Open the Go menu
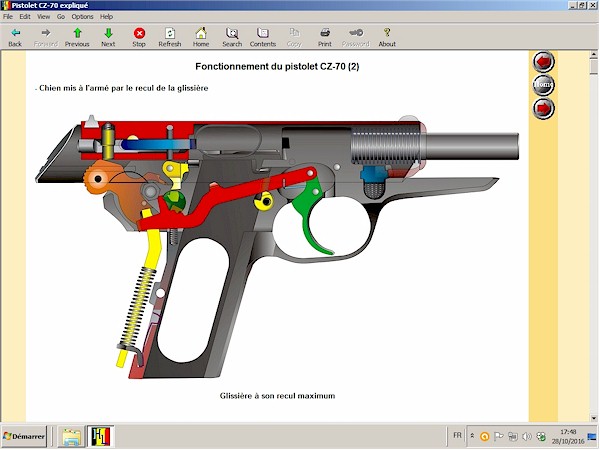The height and width of the screenshot is (450, 600). coord(61,16)
